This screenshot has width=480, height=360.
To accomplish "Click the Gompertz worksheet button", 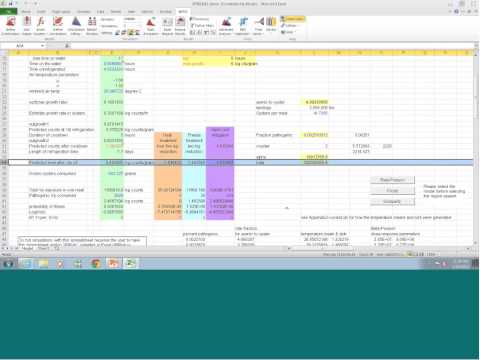I will pos(393,202).
